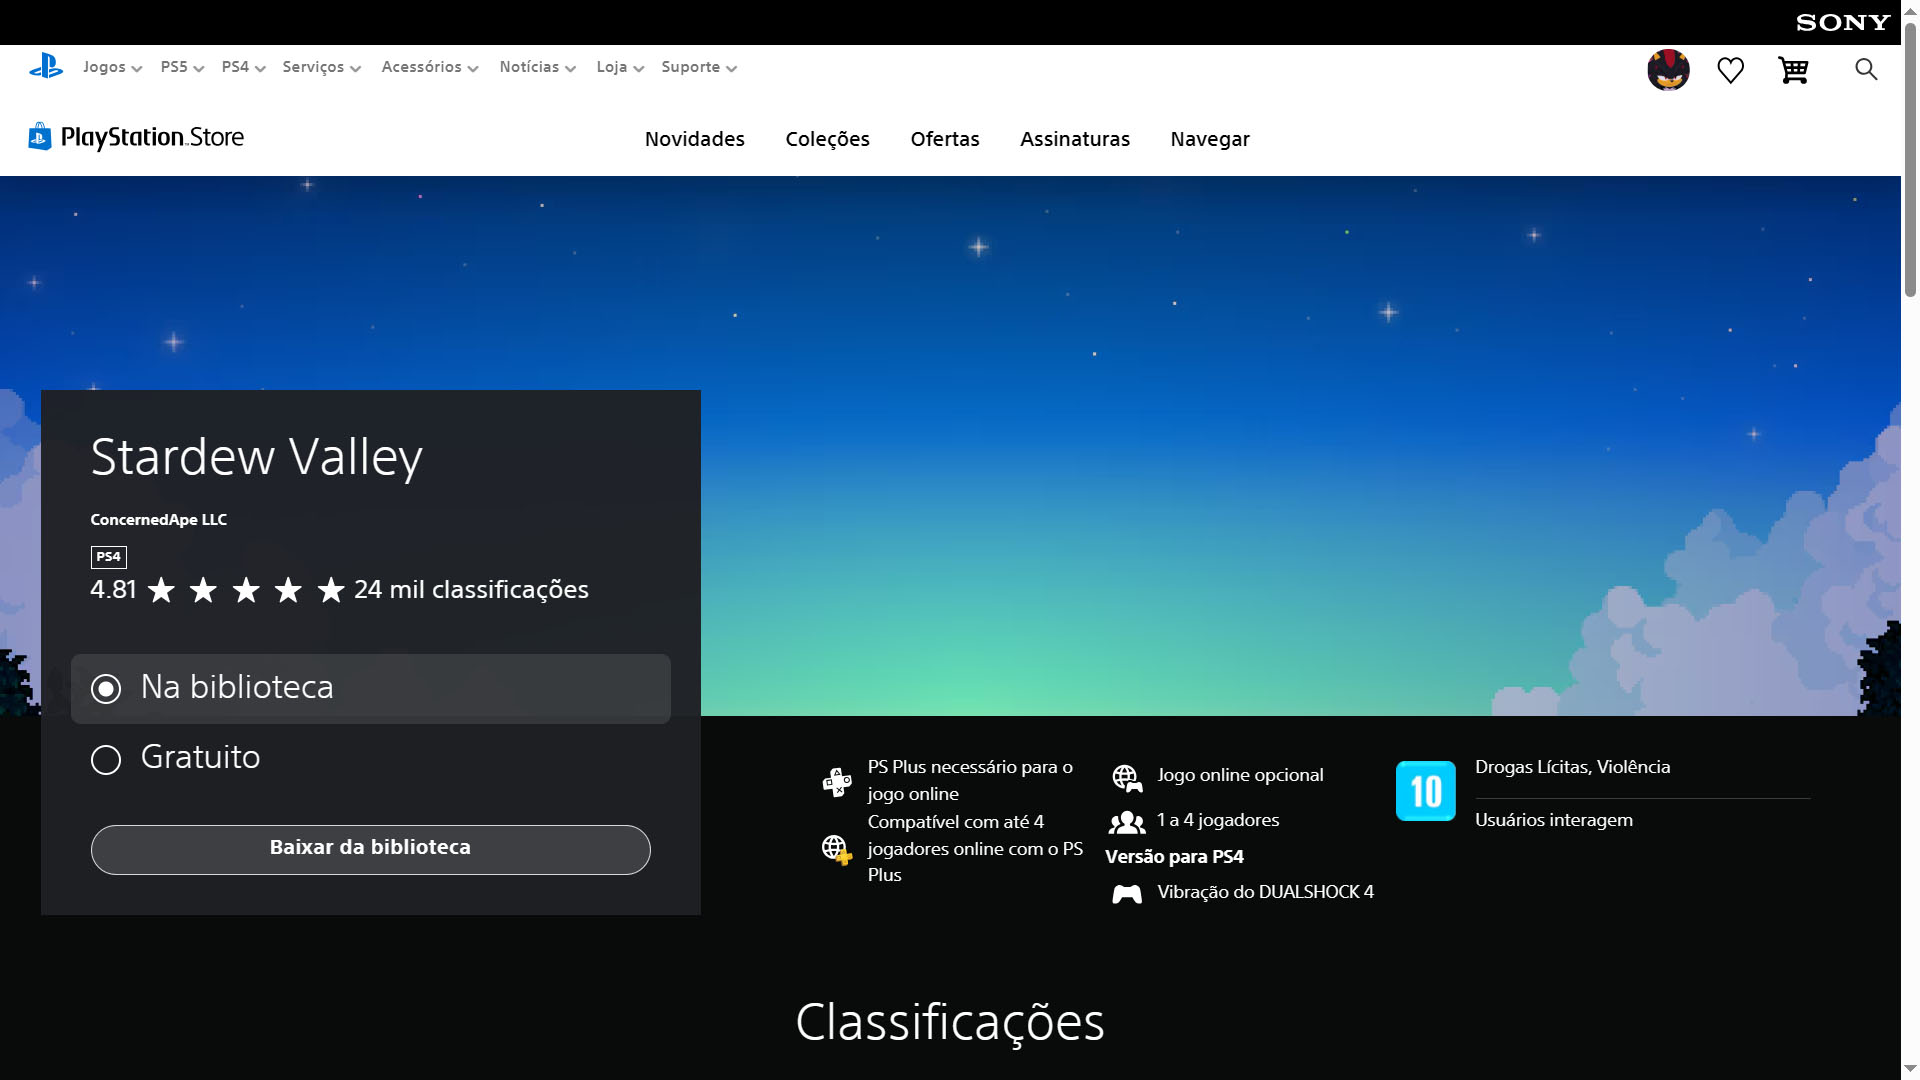This screenshot has width=1920, height=1080.
Task: Click the 4.81 rating score
Action: click(113, 590)
